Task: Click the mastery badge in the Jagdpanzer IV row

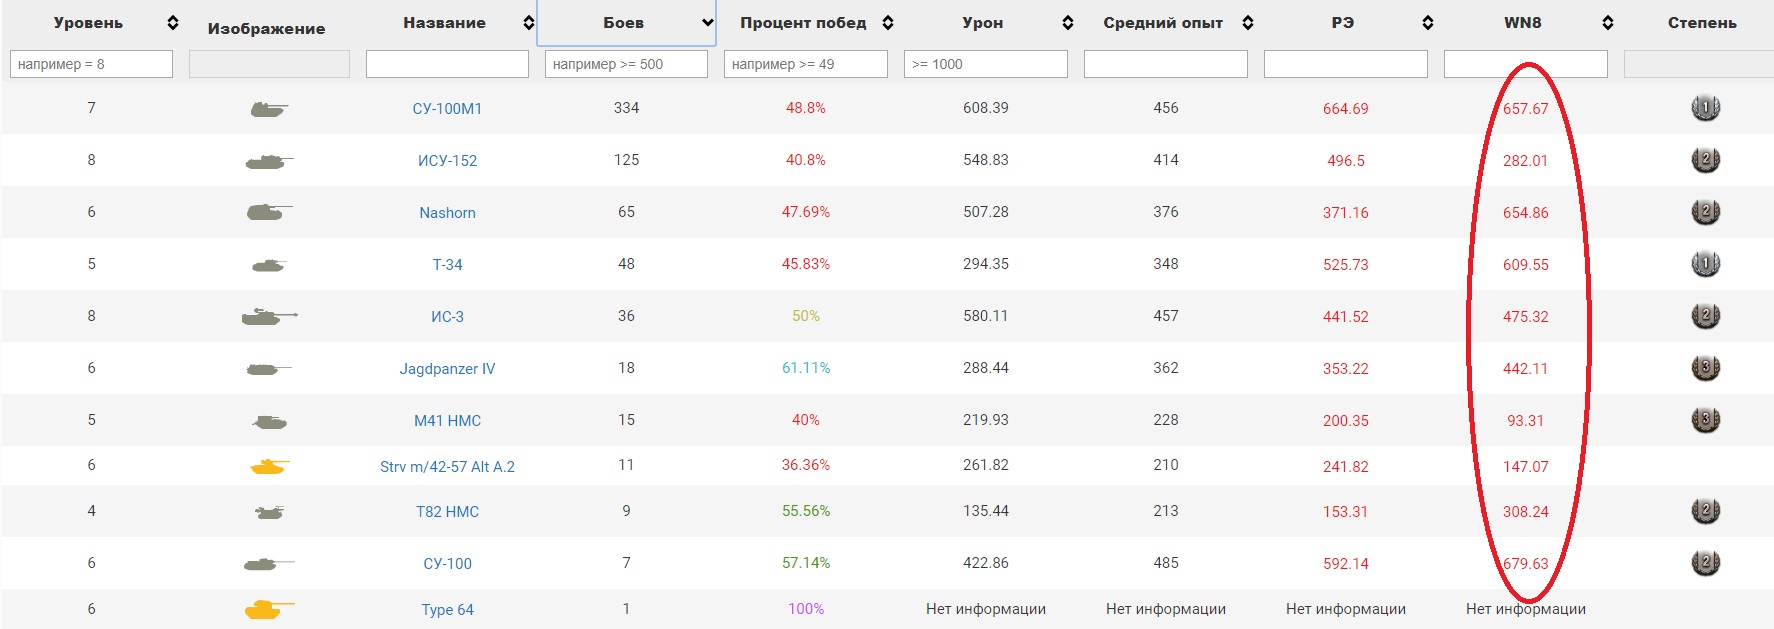Action: (1705, 368)
